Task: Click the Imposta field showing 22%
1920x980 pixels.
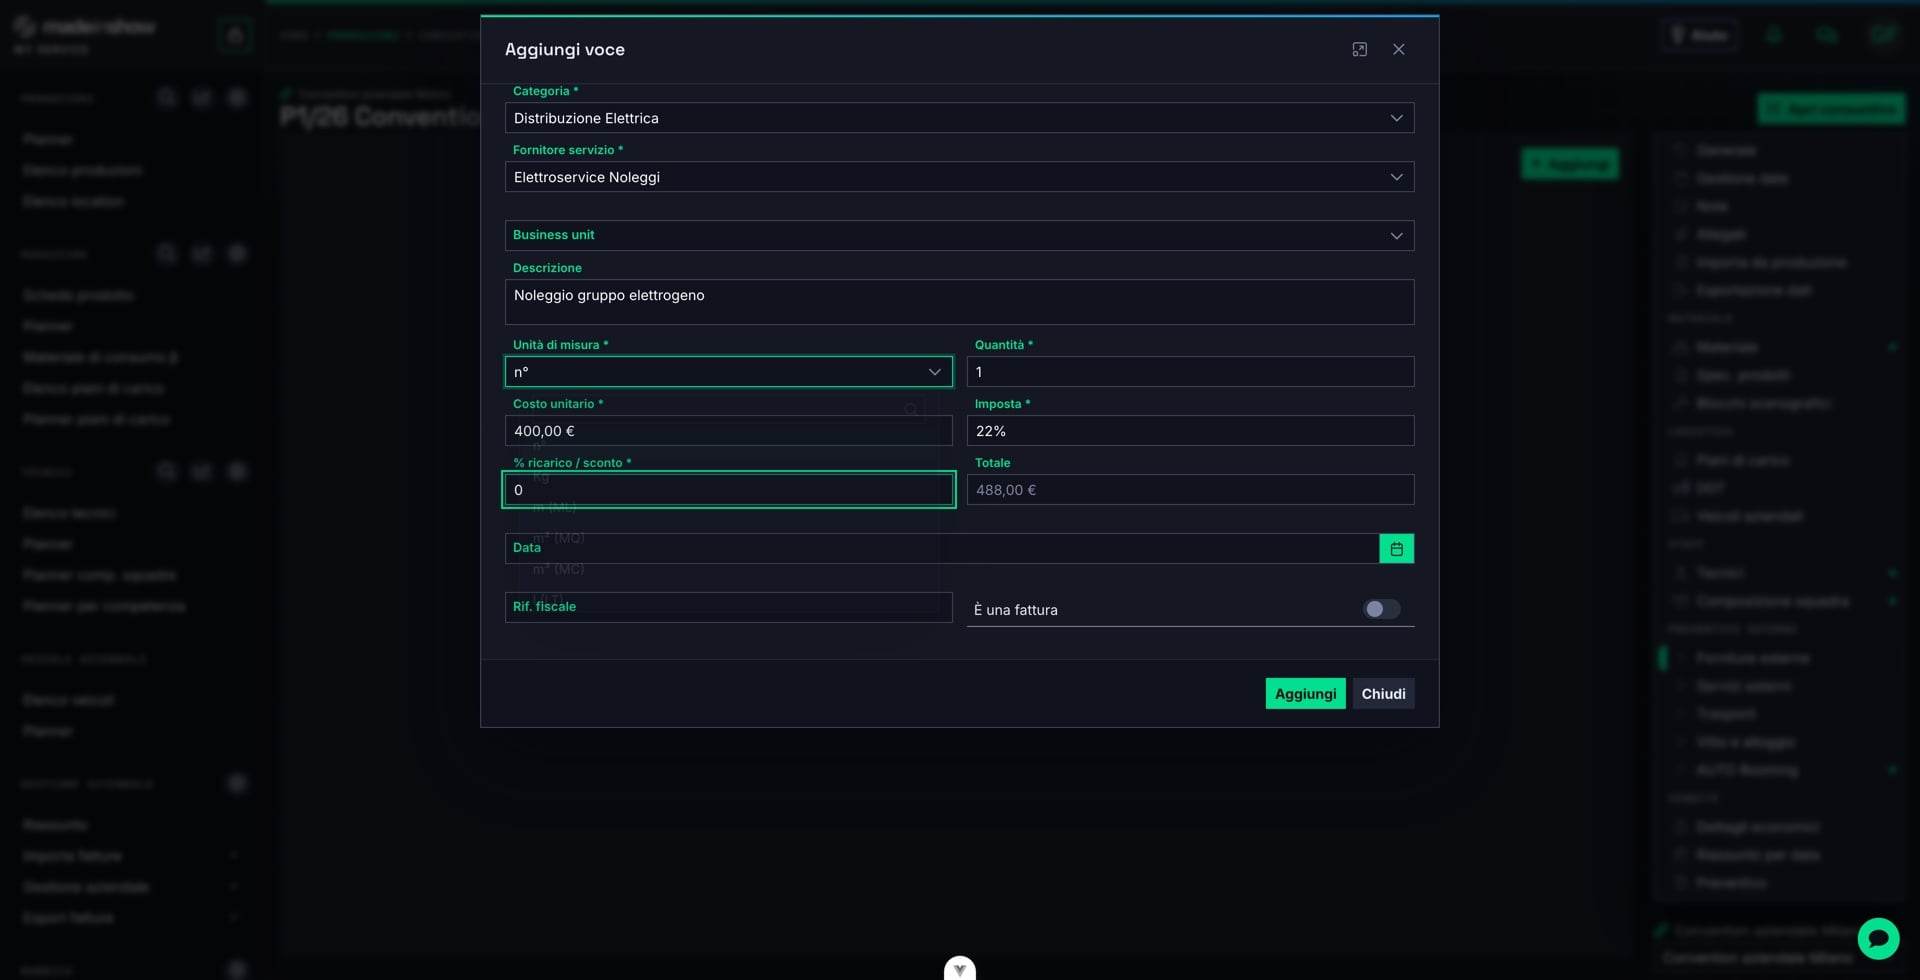Action: (1190, 431)
